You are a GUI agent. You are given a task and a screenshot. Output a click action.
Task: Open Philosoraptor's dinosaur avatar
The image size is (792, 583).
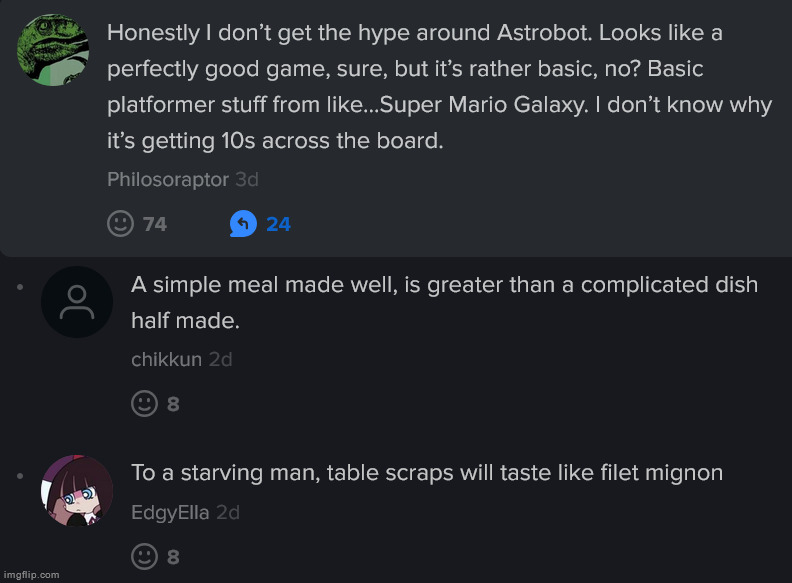tap(54, 50)
